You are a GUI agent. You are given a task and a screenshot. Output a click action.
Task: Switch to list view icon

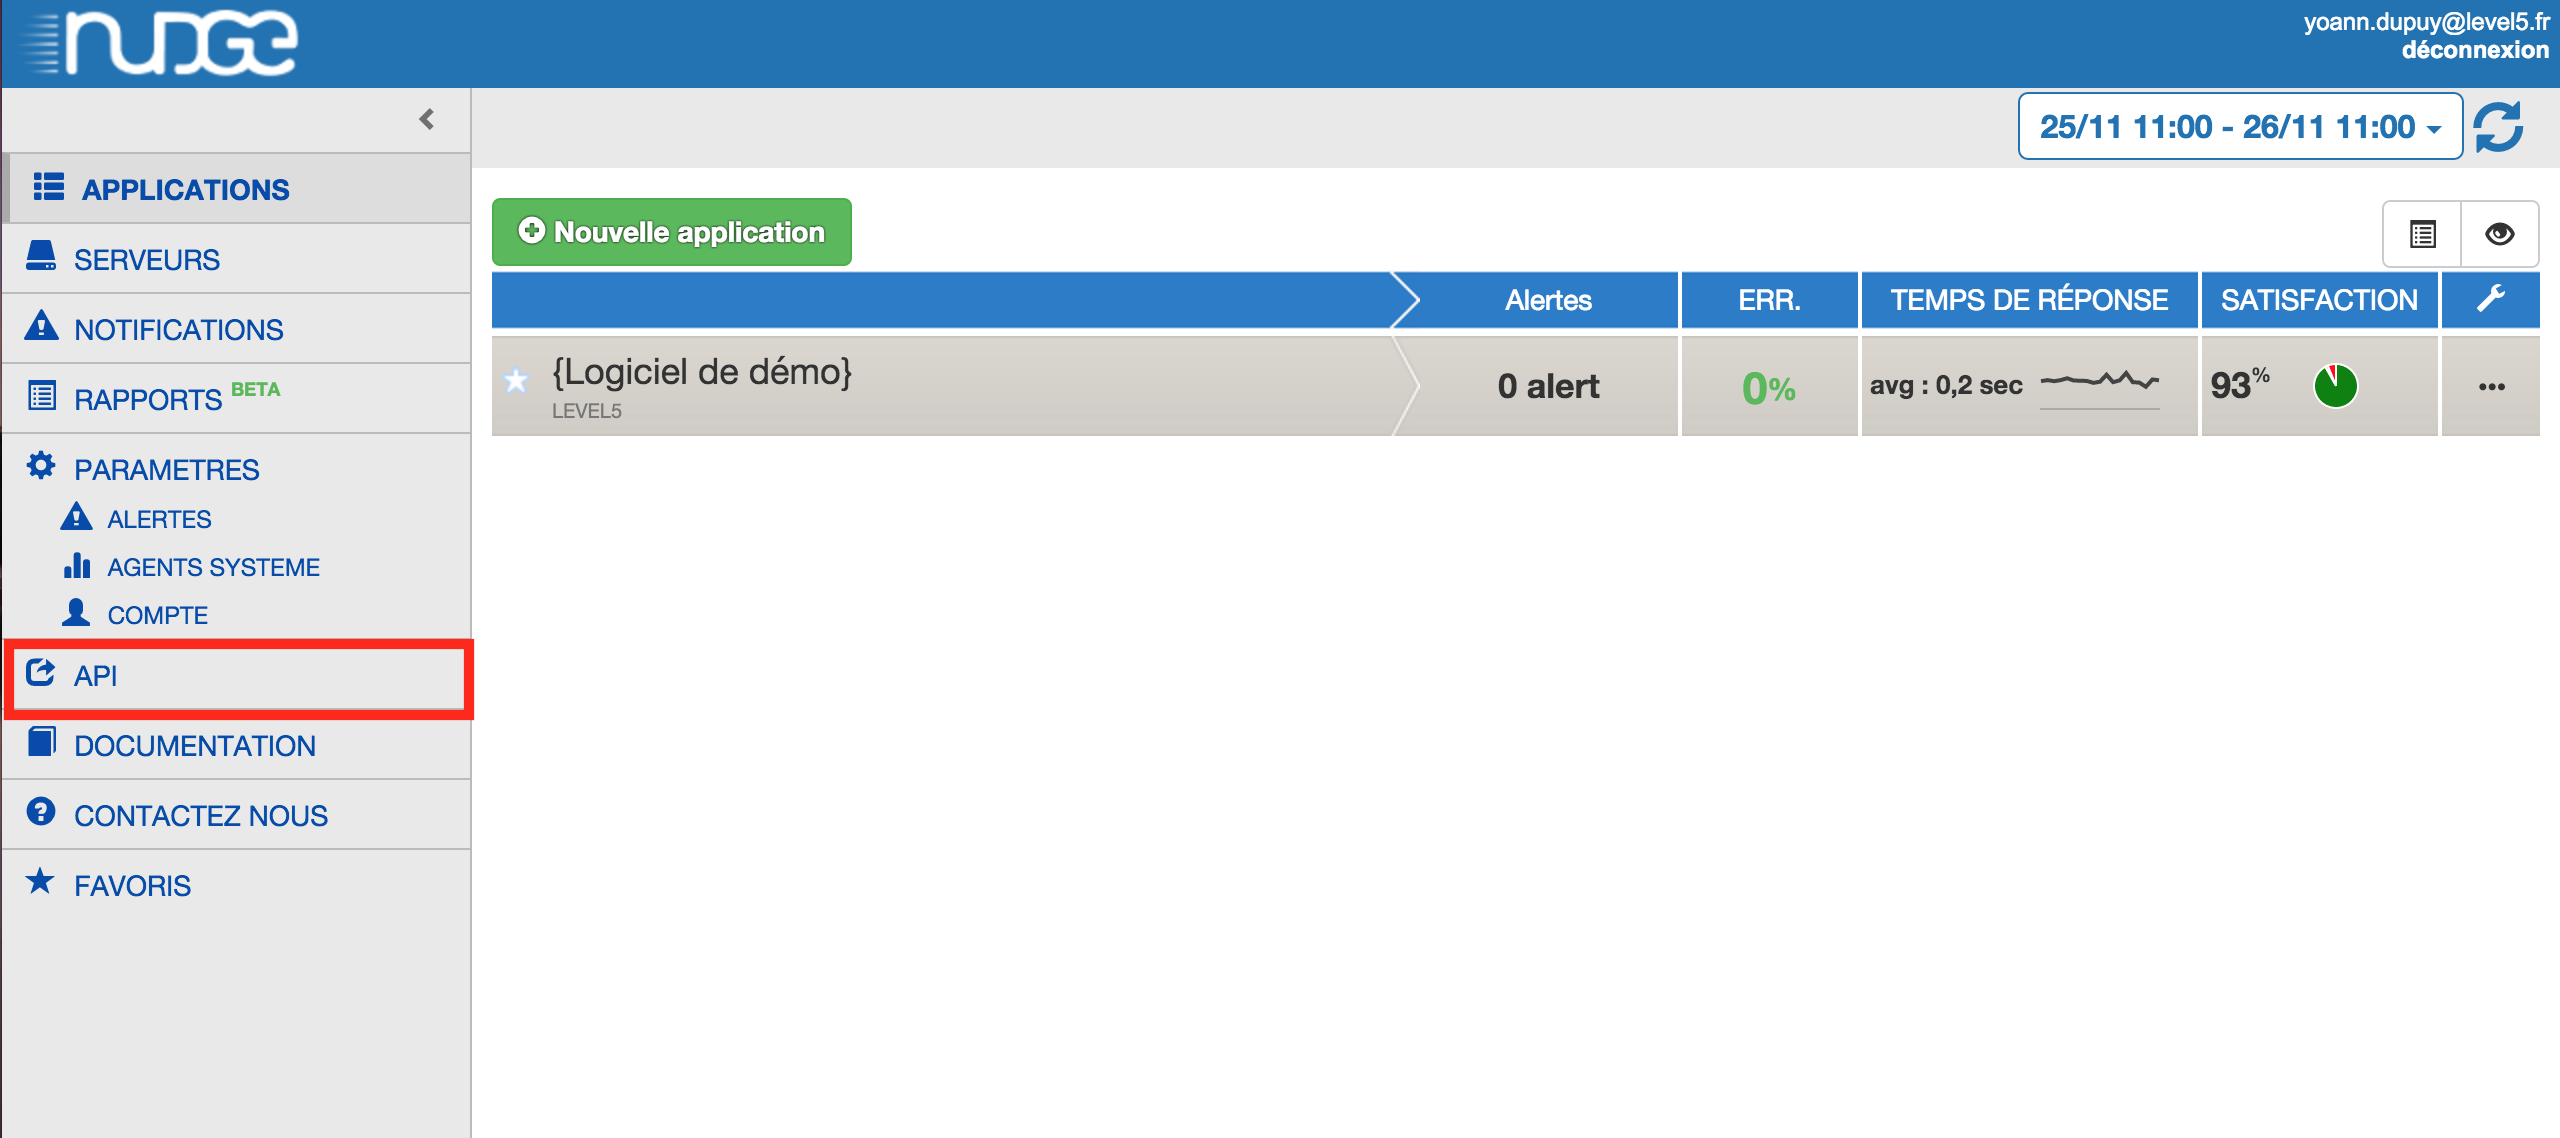[2422, 234]
